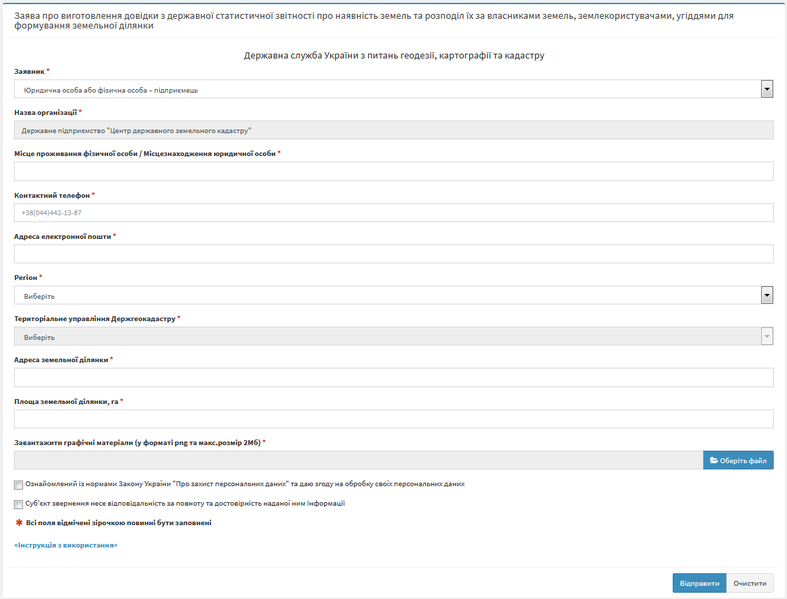Tick the personal data processing consent checkbox
787x599 pixels.
19,485
